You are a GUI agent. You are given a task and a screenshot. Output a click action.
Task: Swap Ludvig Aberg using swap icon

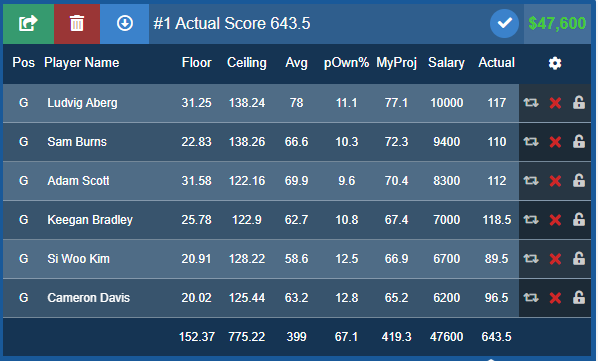tap(531, 103)
